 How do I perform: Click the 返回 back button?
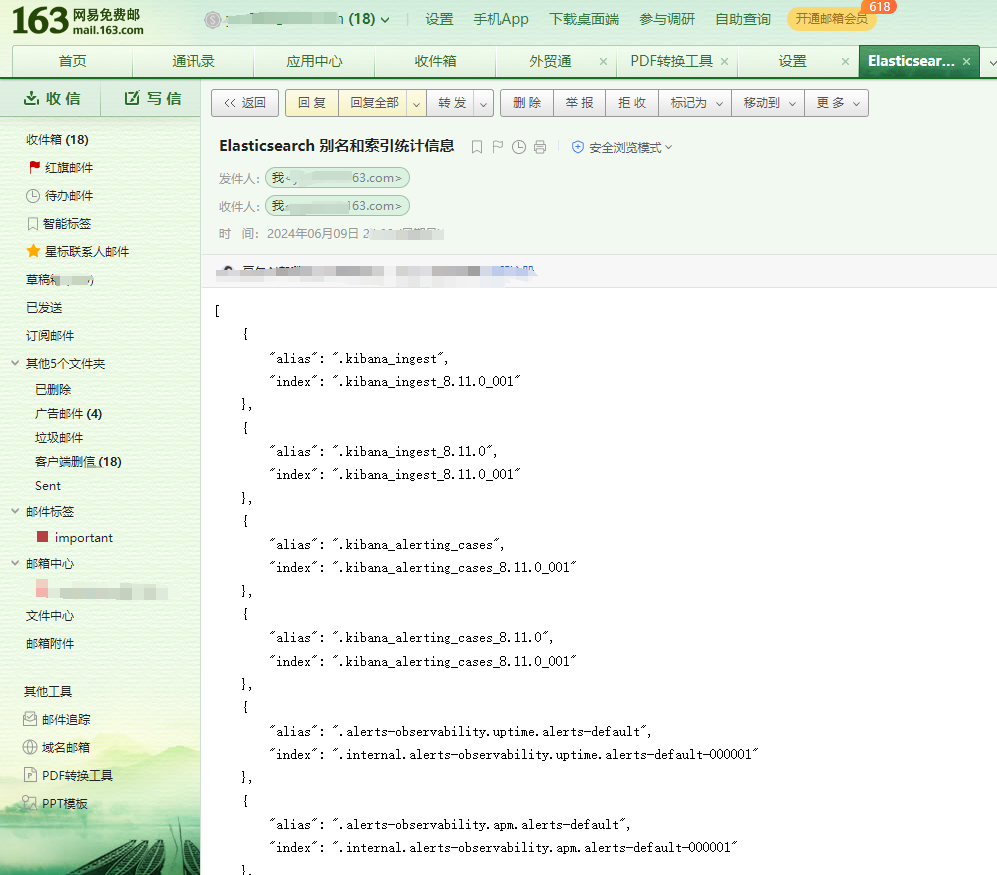tap(245, 103)
